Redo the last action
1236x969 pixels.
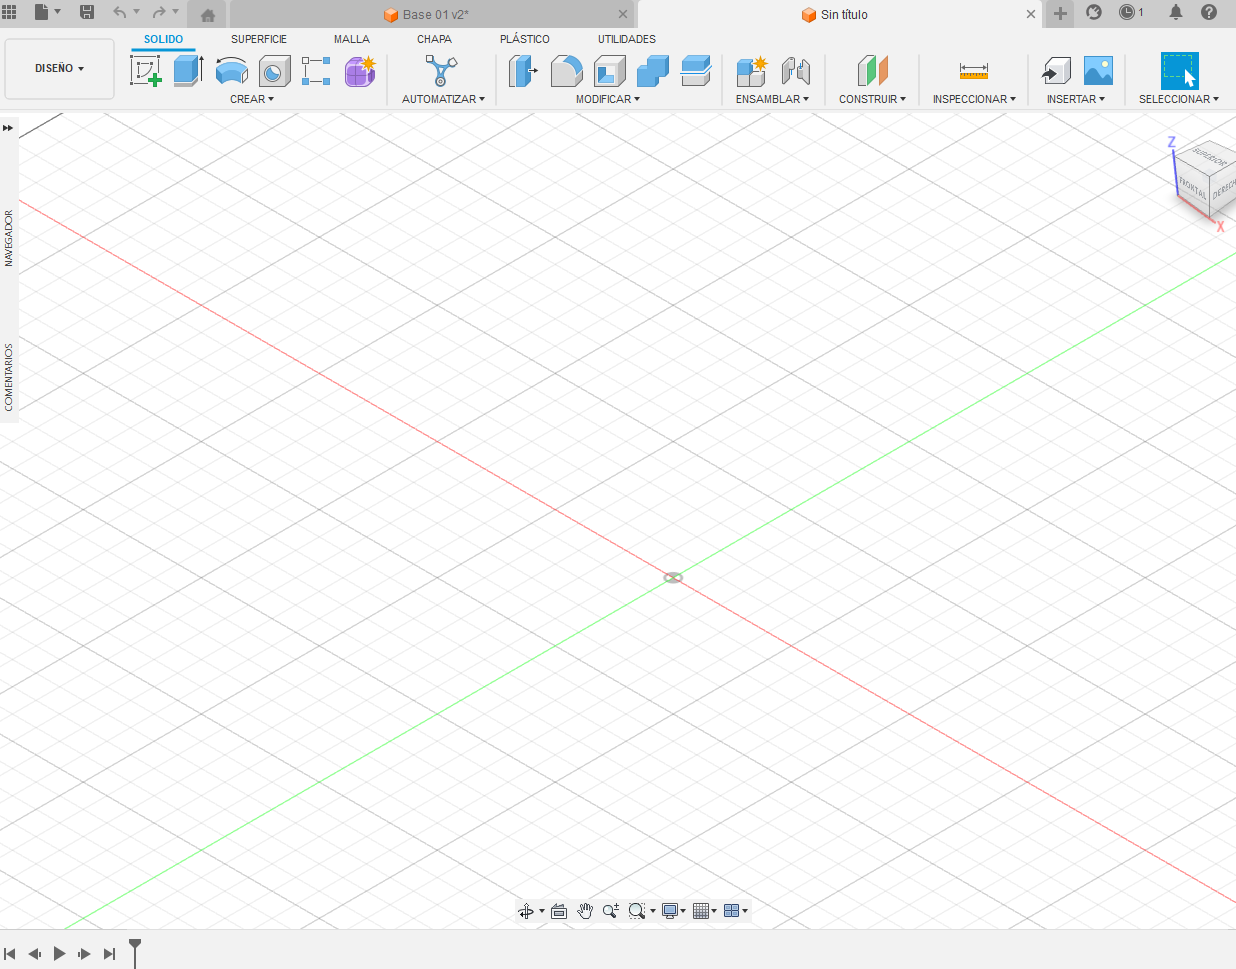(x=158, y=12)
